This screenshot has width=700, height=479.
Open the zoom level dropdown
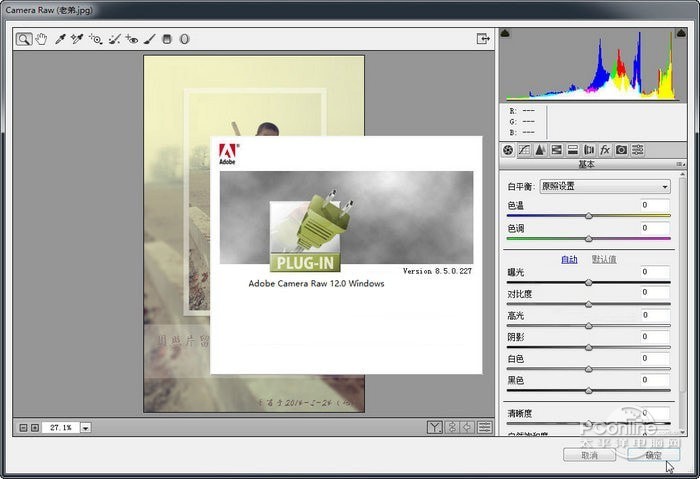[x=85, y=428]
